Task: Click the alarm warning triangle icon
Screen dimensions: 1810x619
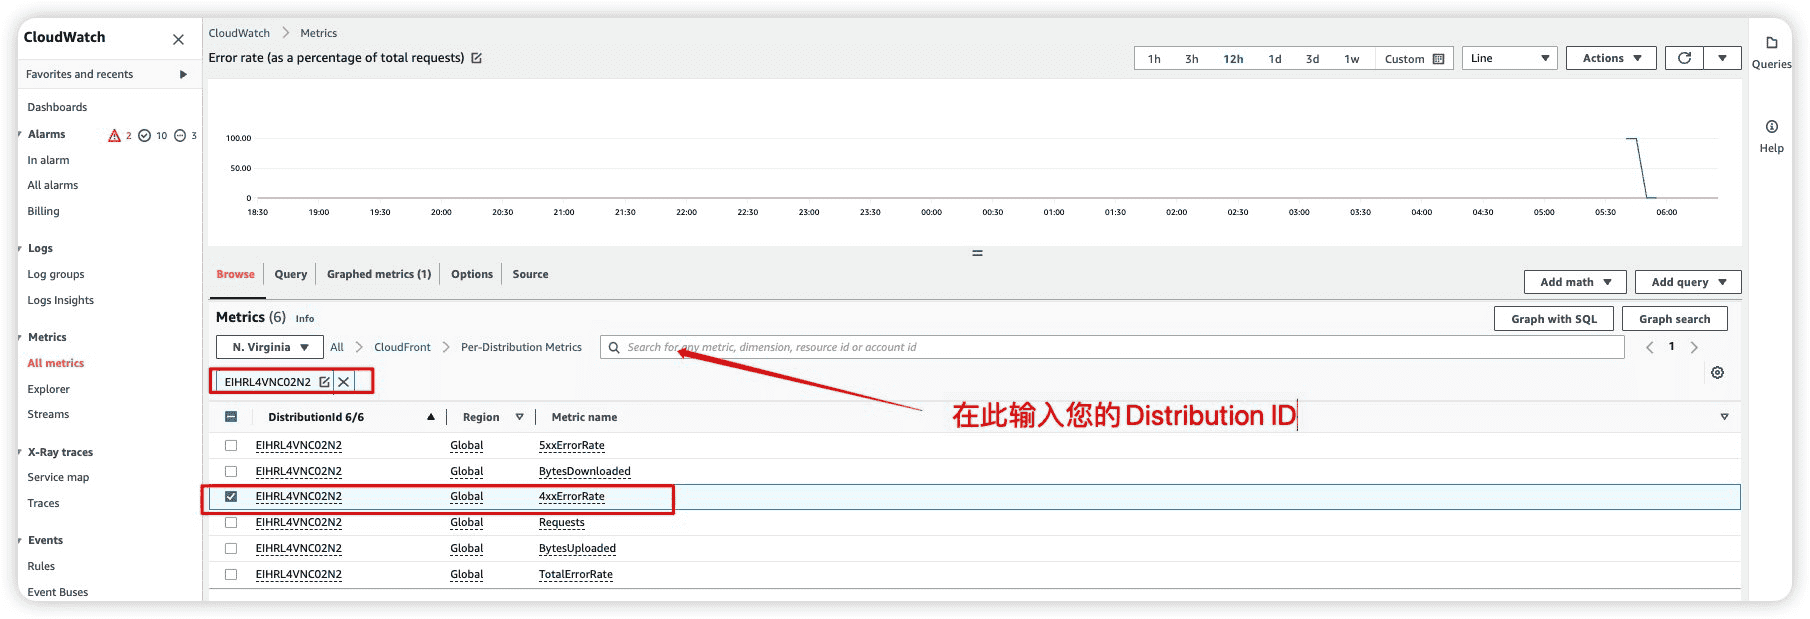Action: (x=114, y=135)
